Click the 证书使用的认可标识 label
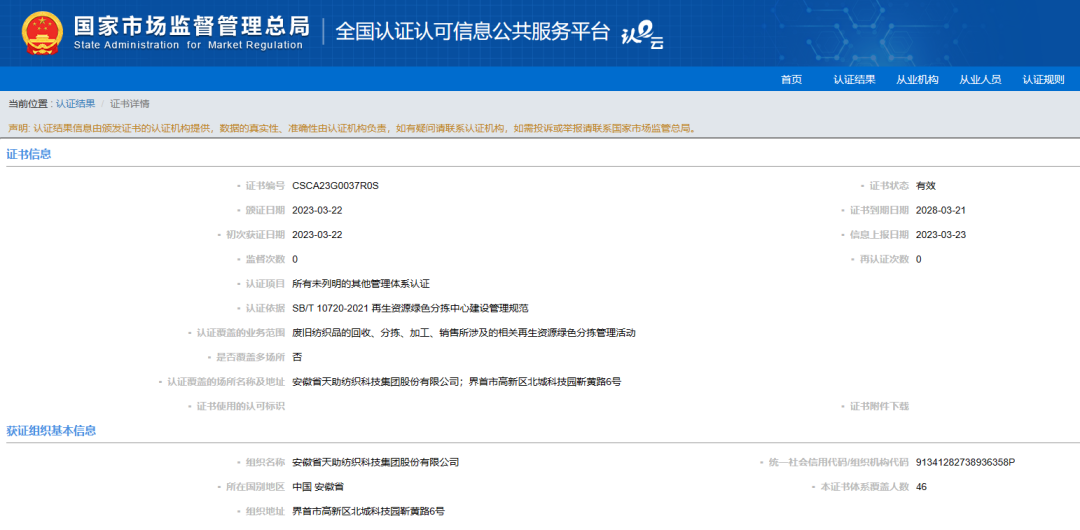1080x530 pixels. click(240, 407)
